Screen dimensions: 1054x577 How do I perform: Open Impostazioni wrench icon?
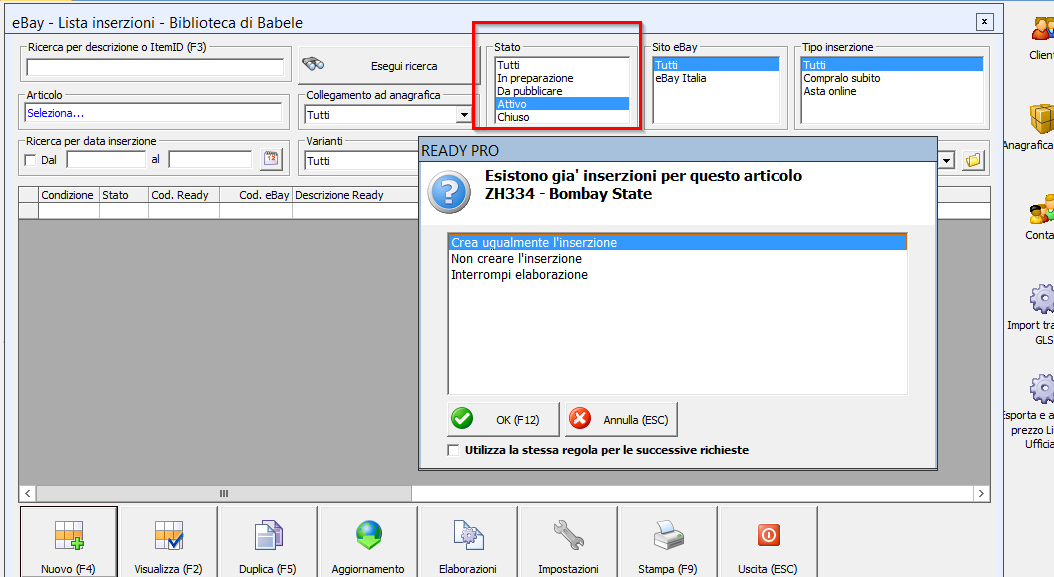coord(569,535)
